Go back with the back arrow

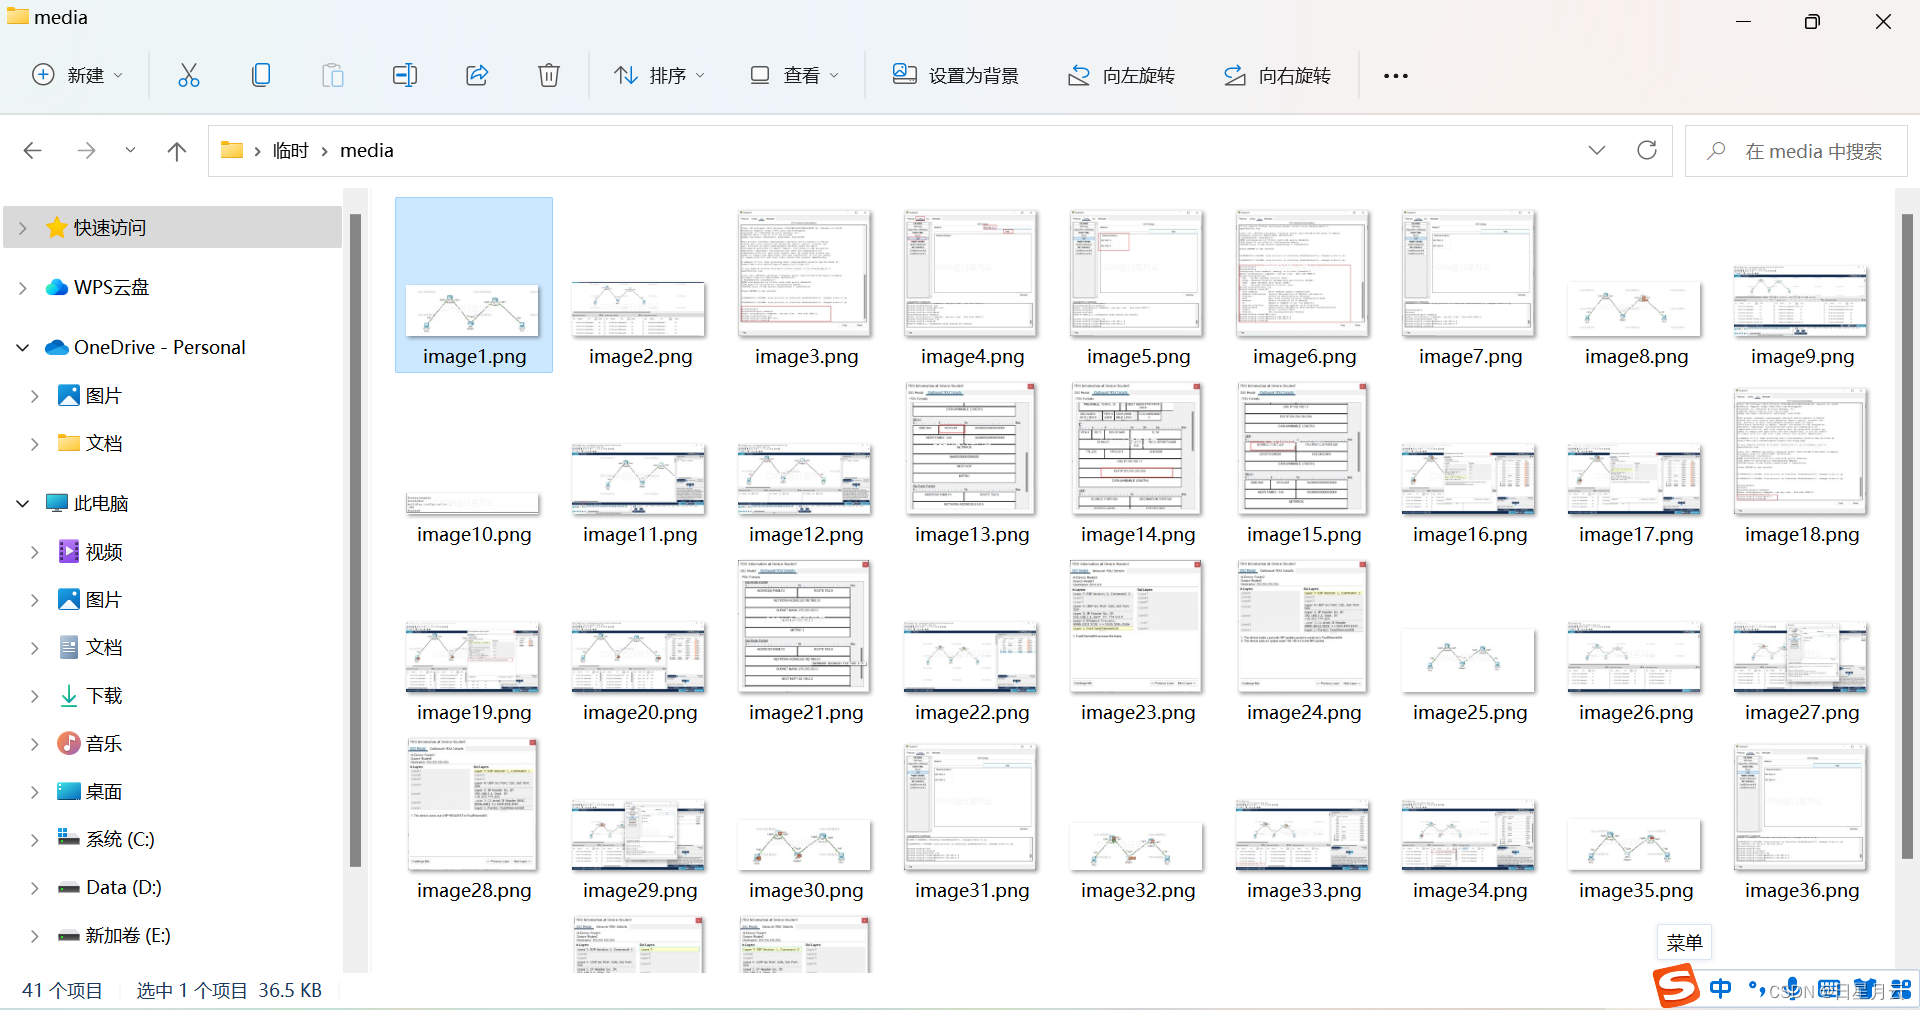[x=33, y=151]
